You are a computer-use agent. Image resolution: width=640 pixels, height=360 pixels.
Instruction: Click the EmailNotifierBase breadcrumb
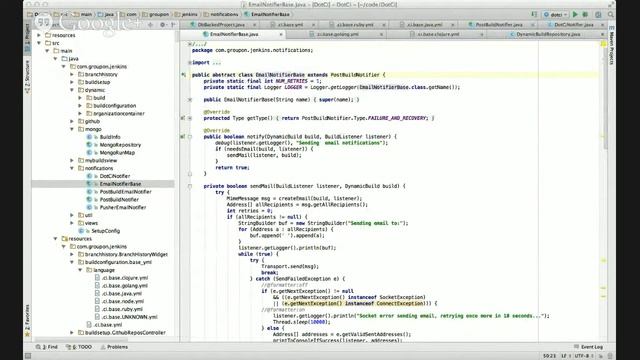(267, 14)
